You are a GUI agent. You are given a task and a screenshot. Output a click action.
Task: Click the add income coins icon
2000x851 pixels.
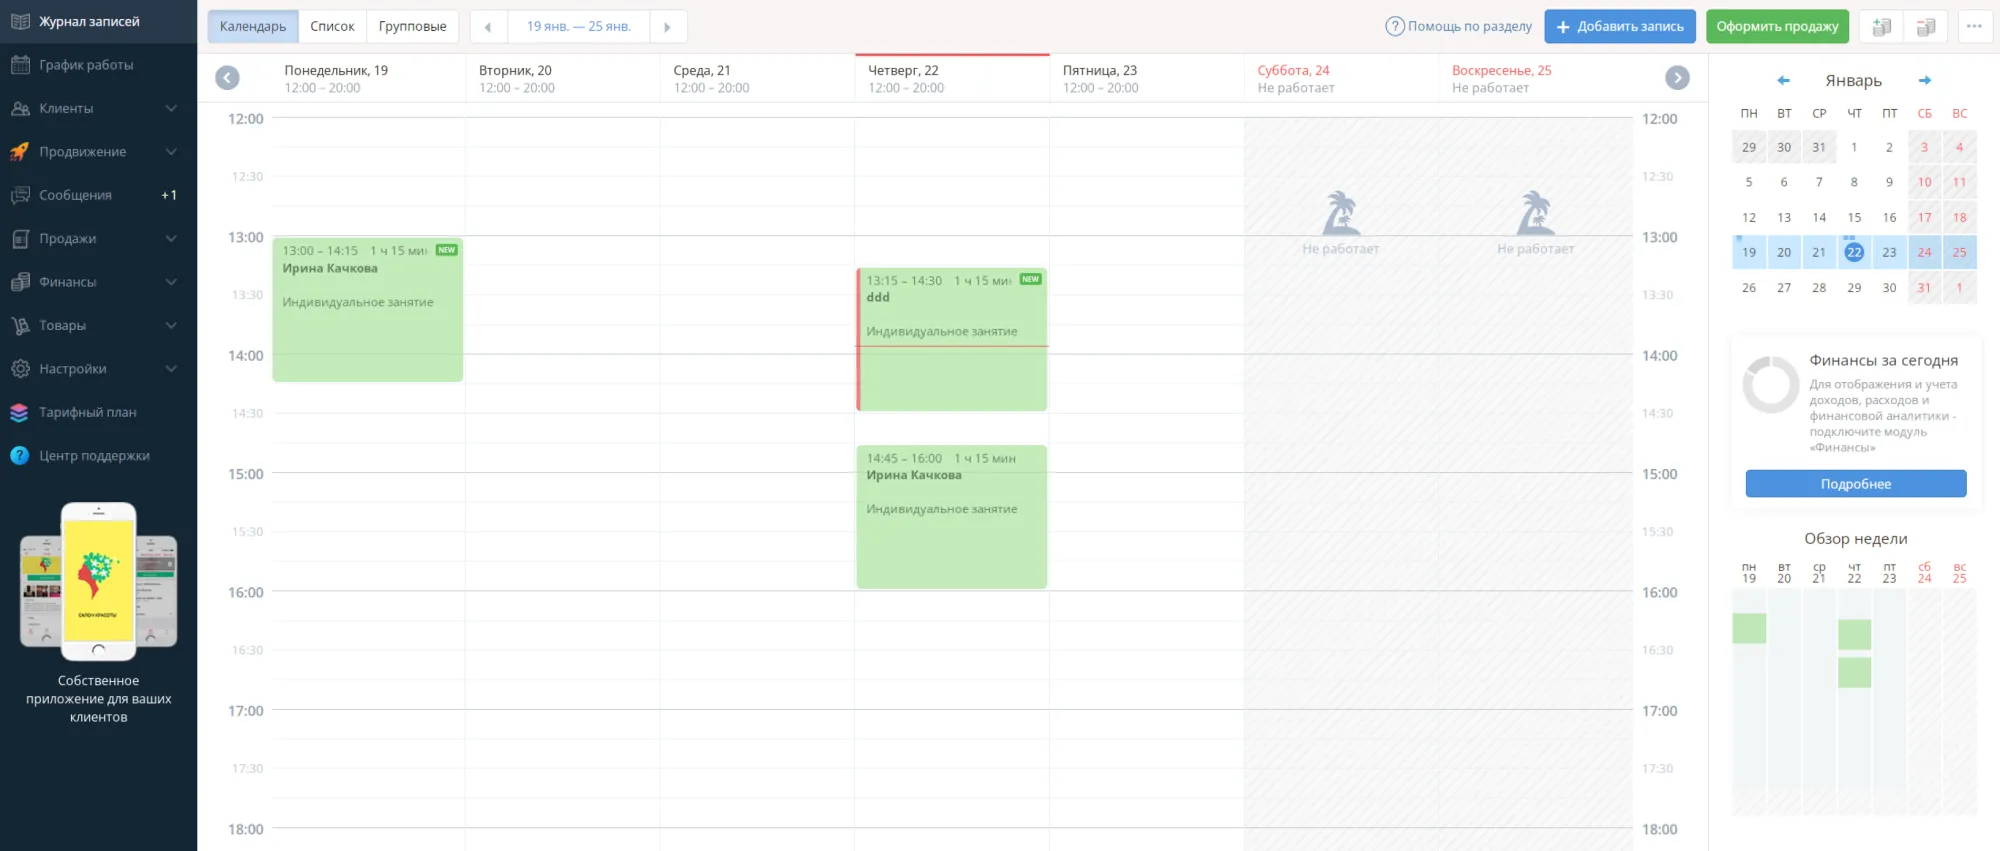point(1881,27)
